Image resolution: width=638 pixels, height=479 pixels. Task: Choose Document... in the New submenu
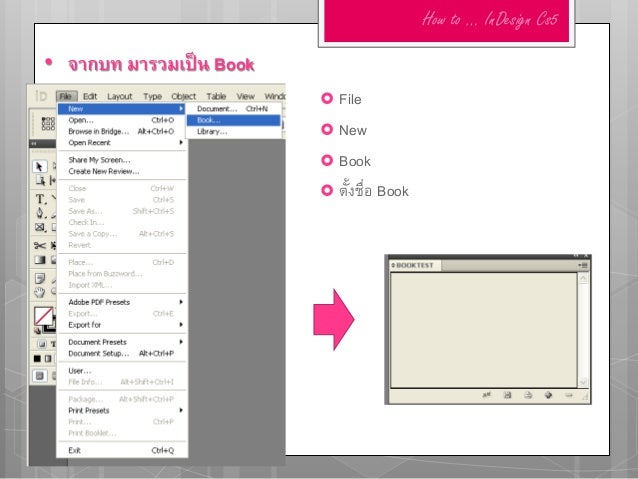(234, 109)
